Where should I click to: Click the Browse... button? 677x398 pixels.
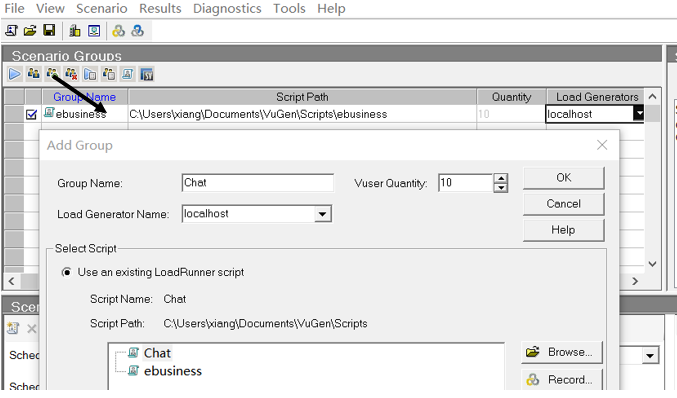click(562, 352)
